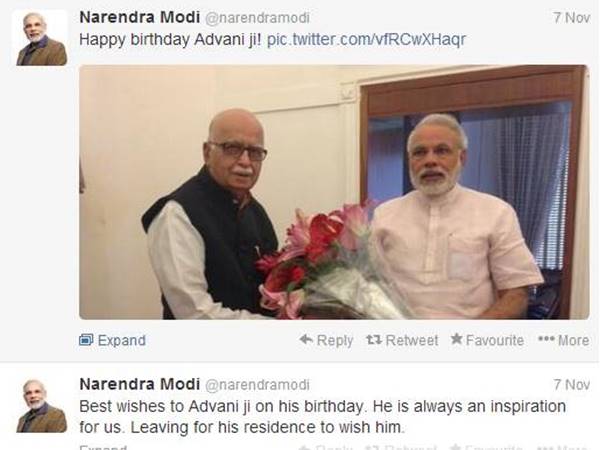Open @narendramodi handle on second tweet
This screenshot has height=450, width=600.
[258, 385]
